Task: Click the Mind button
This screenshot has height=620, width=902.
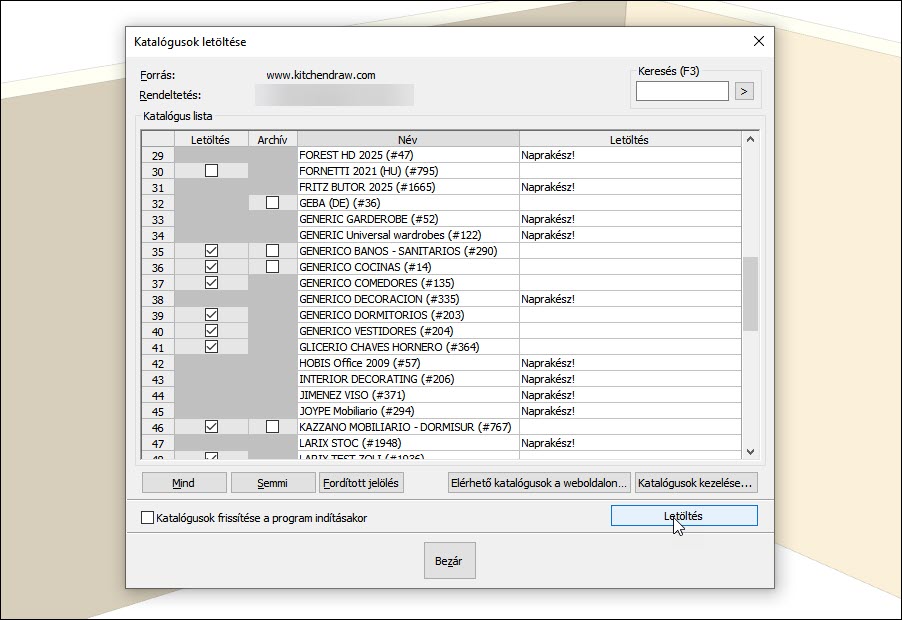Action: tap(184, 483)
